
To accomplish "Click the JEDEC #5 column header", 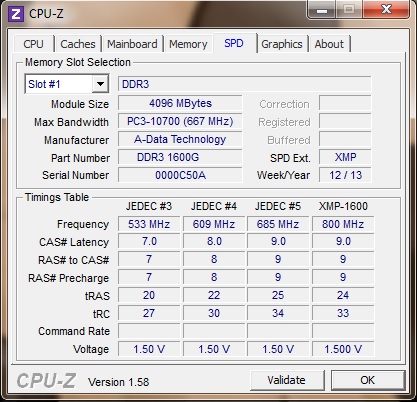I will 278,206.
